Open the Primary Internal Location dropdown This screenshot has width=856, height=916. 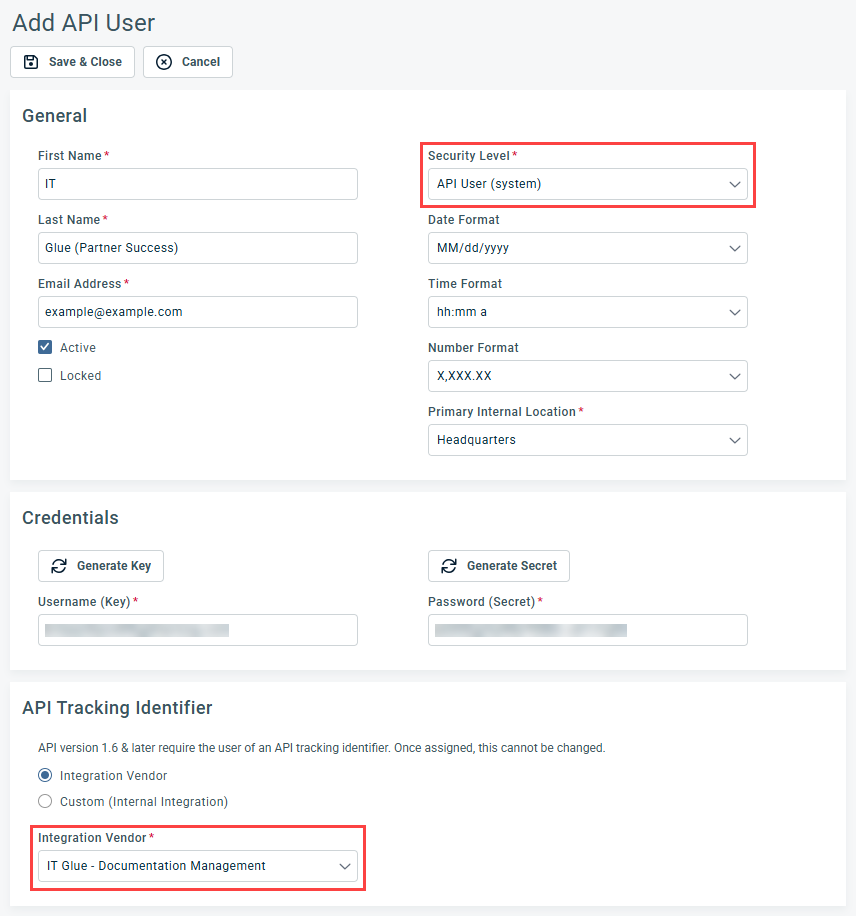pos(587,440)
